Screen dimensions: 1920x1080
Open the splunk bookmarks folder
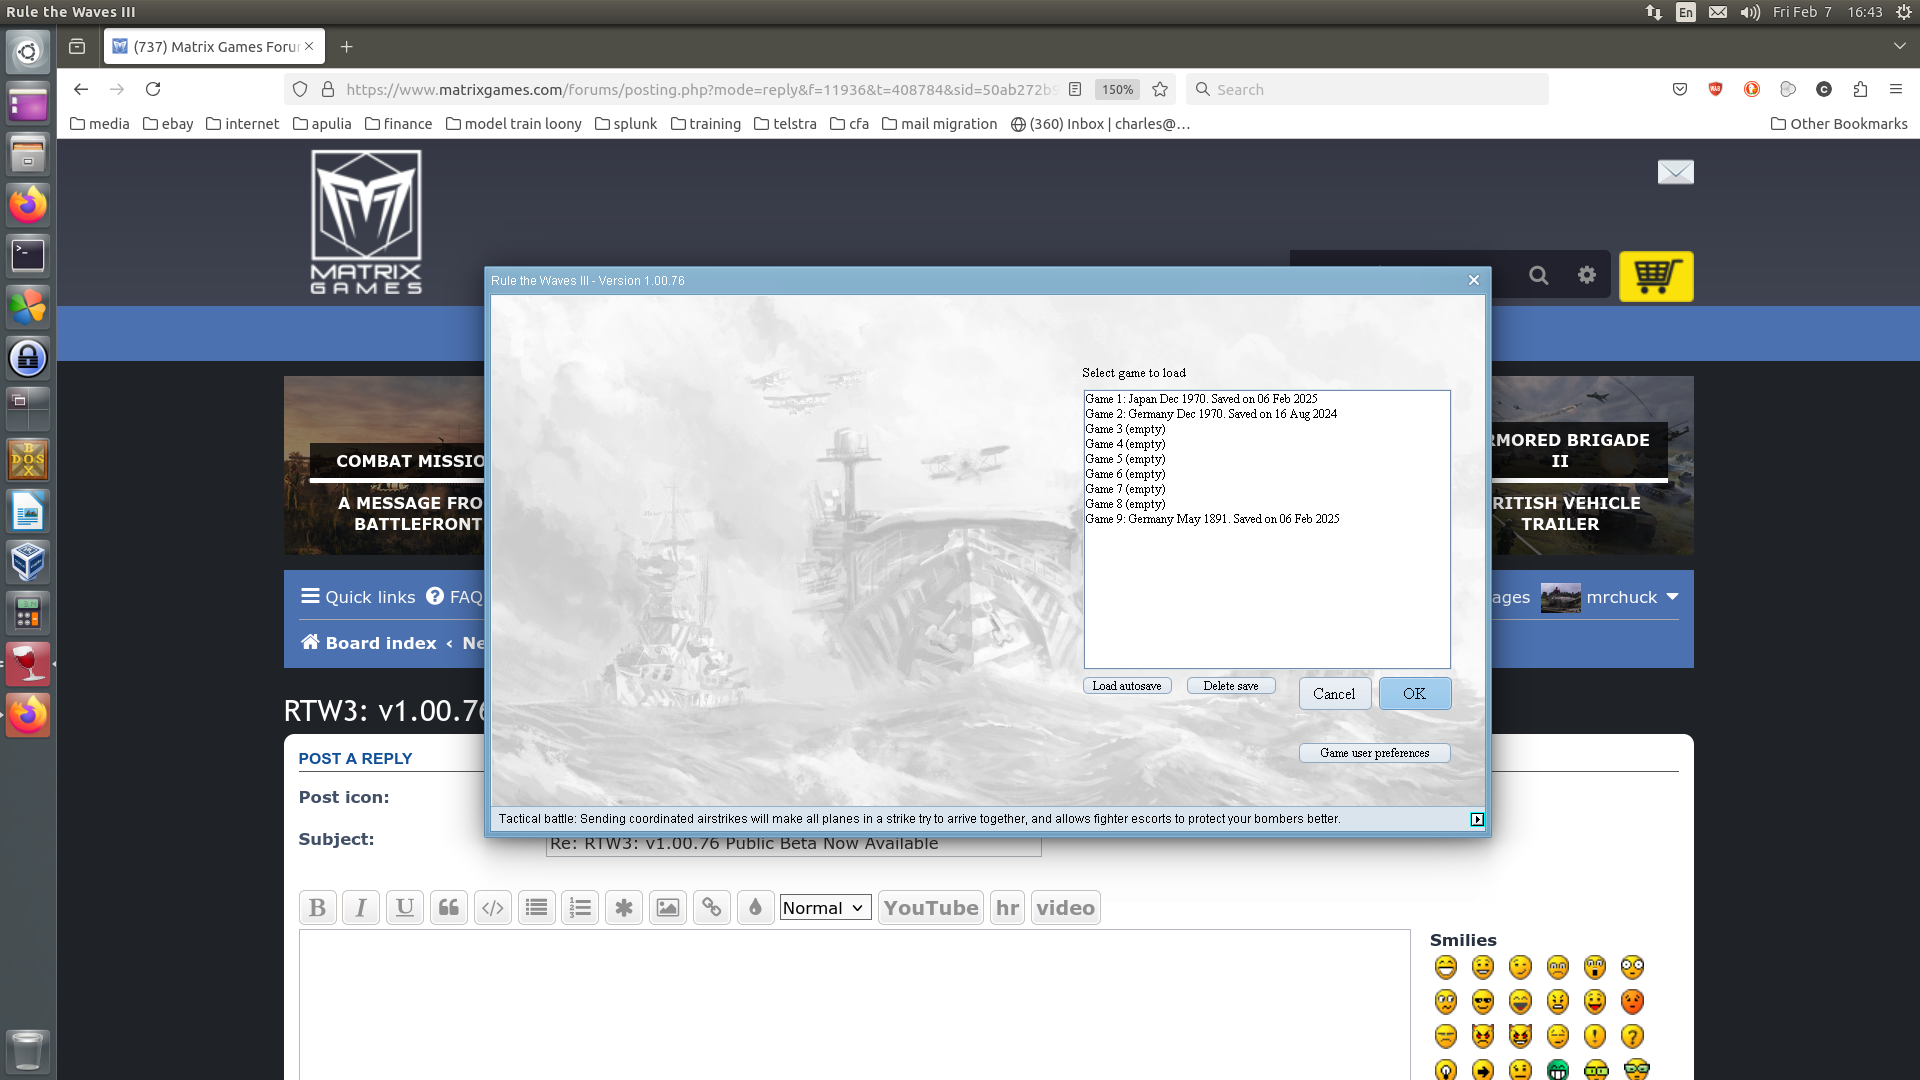tap(625, 124)
